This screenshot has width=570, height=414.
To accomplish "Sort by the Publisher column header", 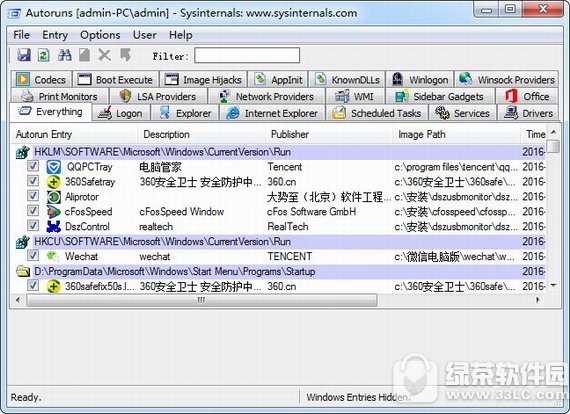I will click(x=329, y=134).
